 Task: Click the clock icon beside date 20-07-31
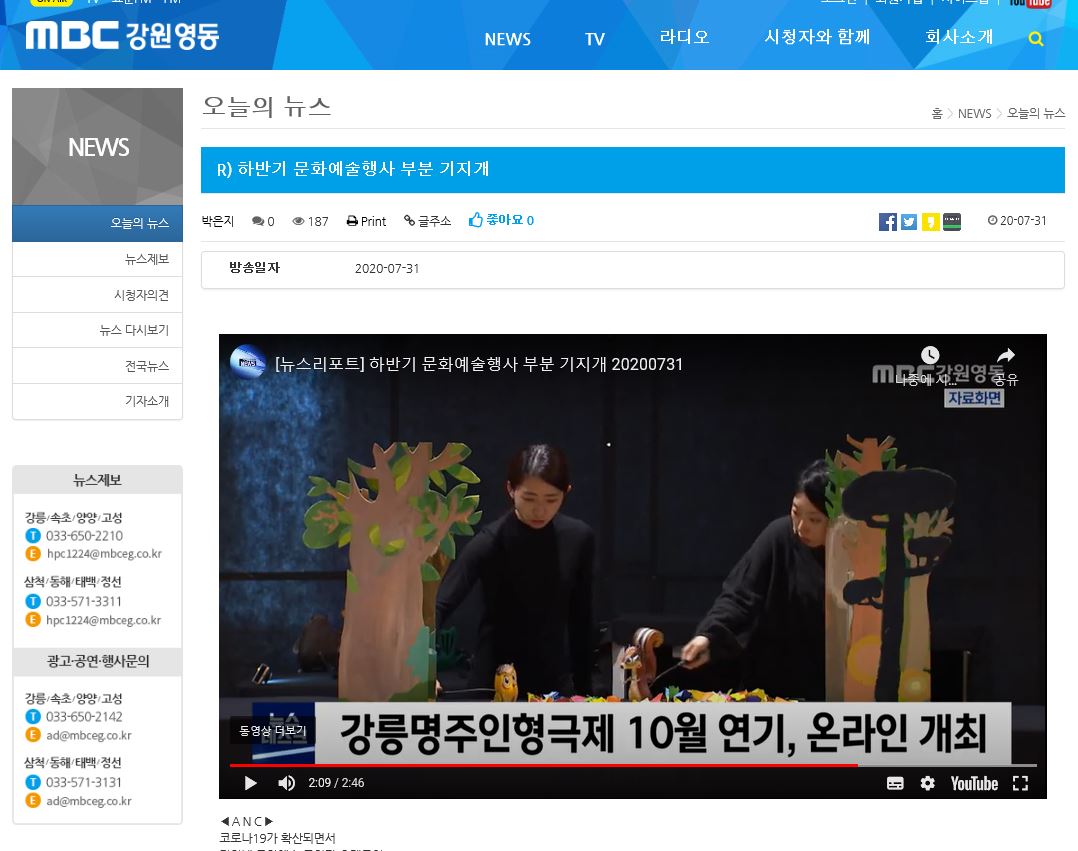click(992, 221)
